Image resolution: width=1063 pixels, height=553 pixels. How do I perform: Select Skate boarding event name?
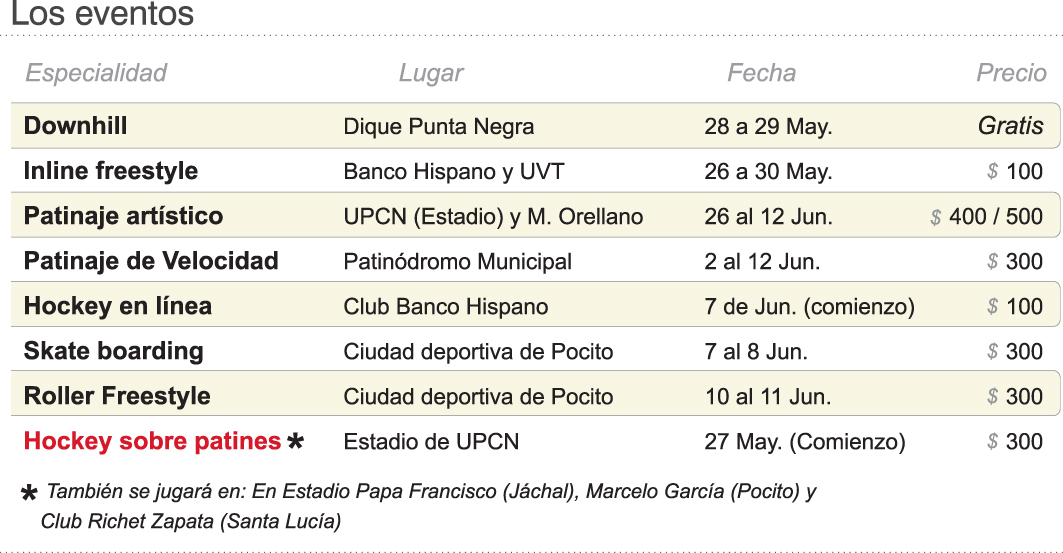point(113,351)
